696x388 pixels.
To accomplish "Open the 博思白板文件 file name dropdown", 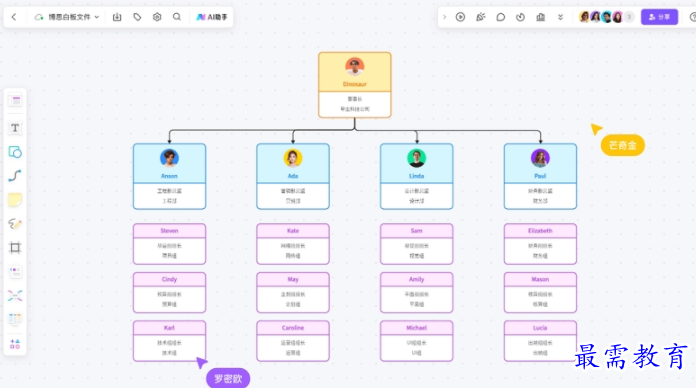I will click(x=67, y=17).
